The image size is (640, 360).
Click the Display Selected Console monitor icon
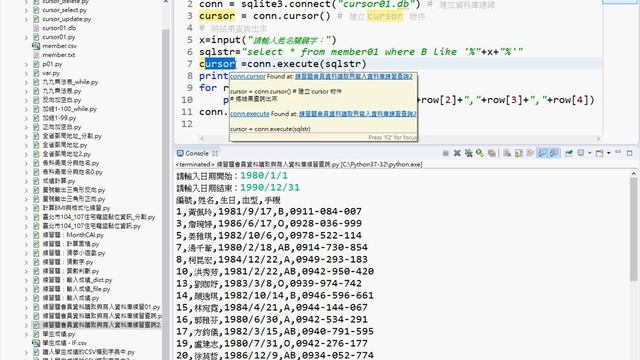click(580, 153)
